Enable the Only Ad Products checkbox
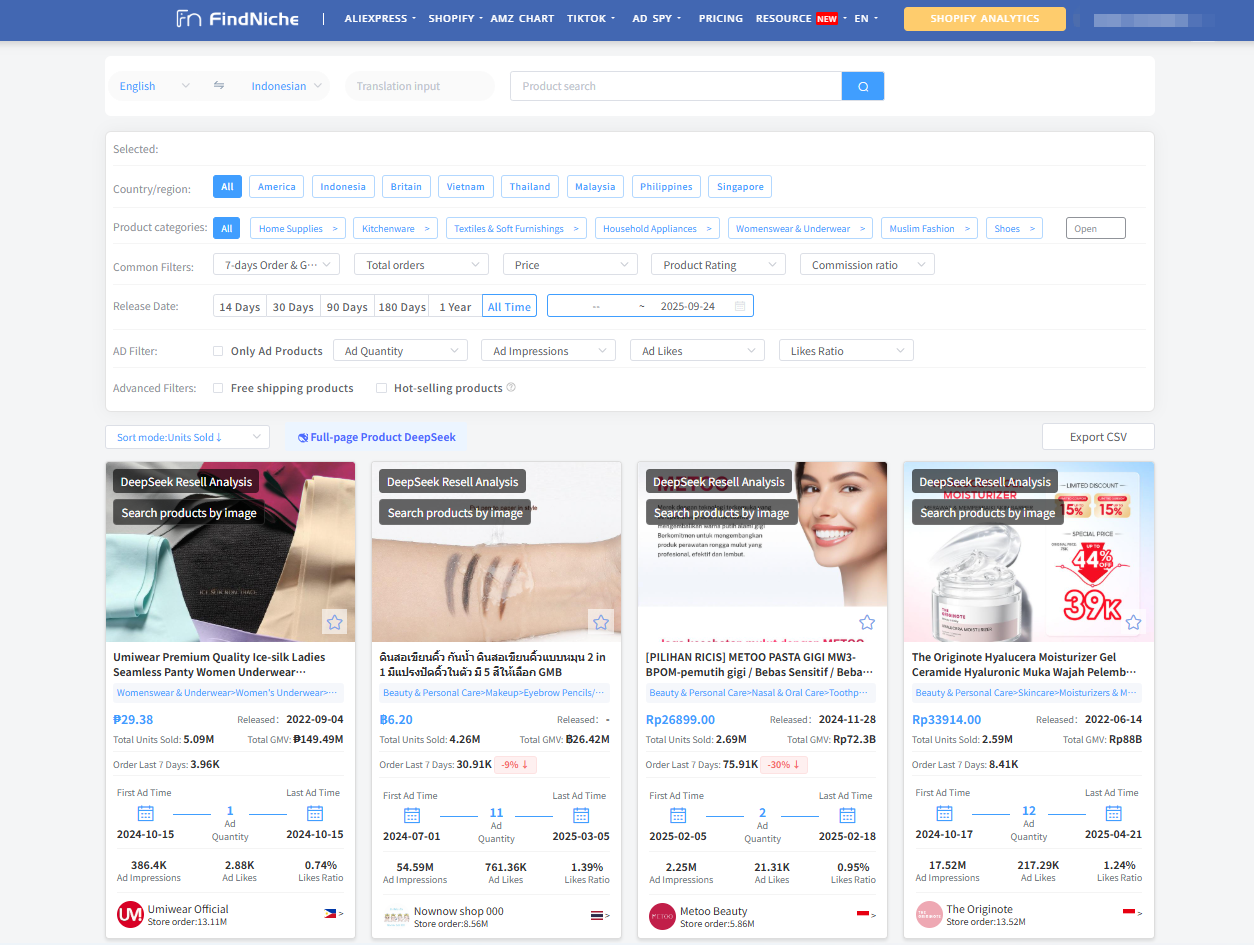Image resolution: width=1254 pixels, height=945 pixels. [x=218, y=351]
